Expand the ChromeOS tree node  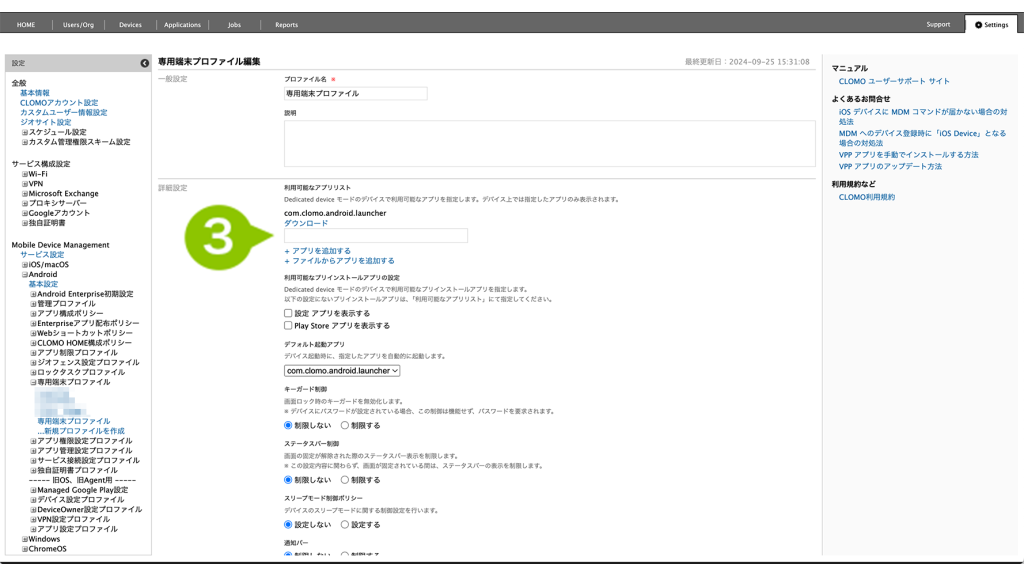[x=25, y=549]
